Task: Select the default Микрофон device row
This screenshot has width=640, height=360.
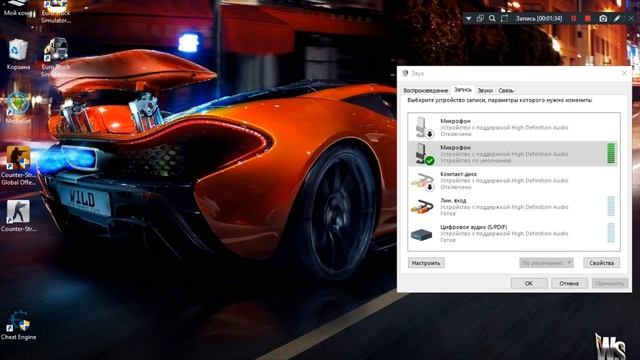Action: (513, 154)
